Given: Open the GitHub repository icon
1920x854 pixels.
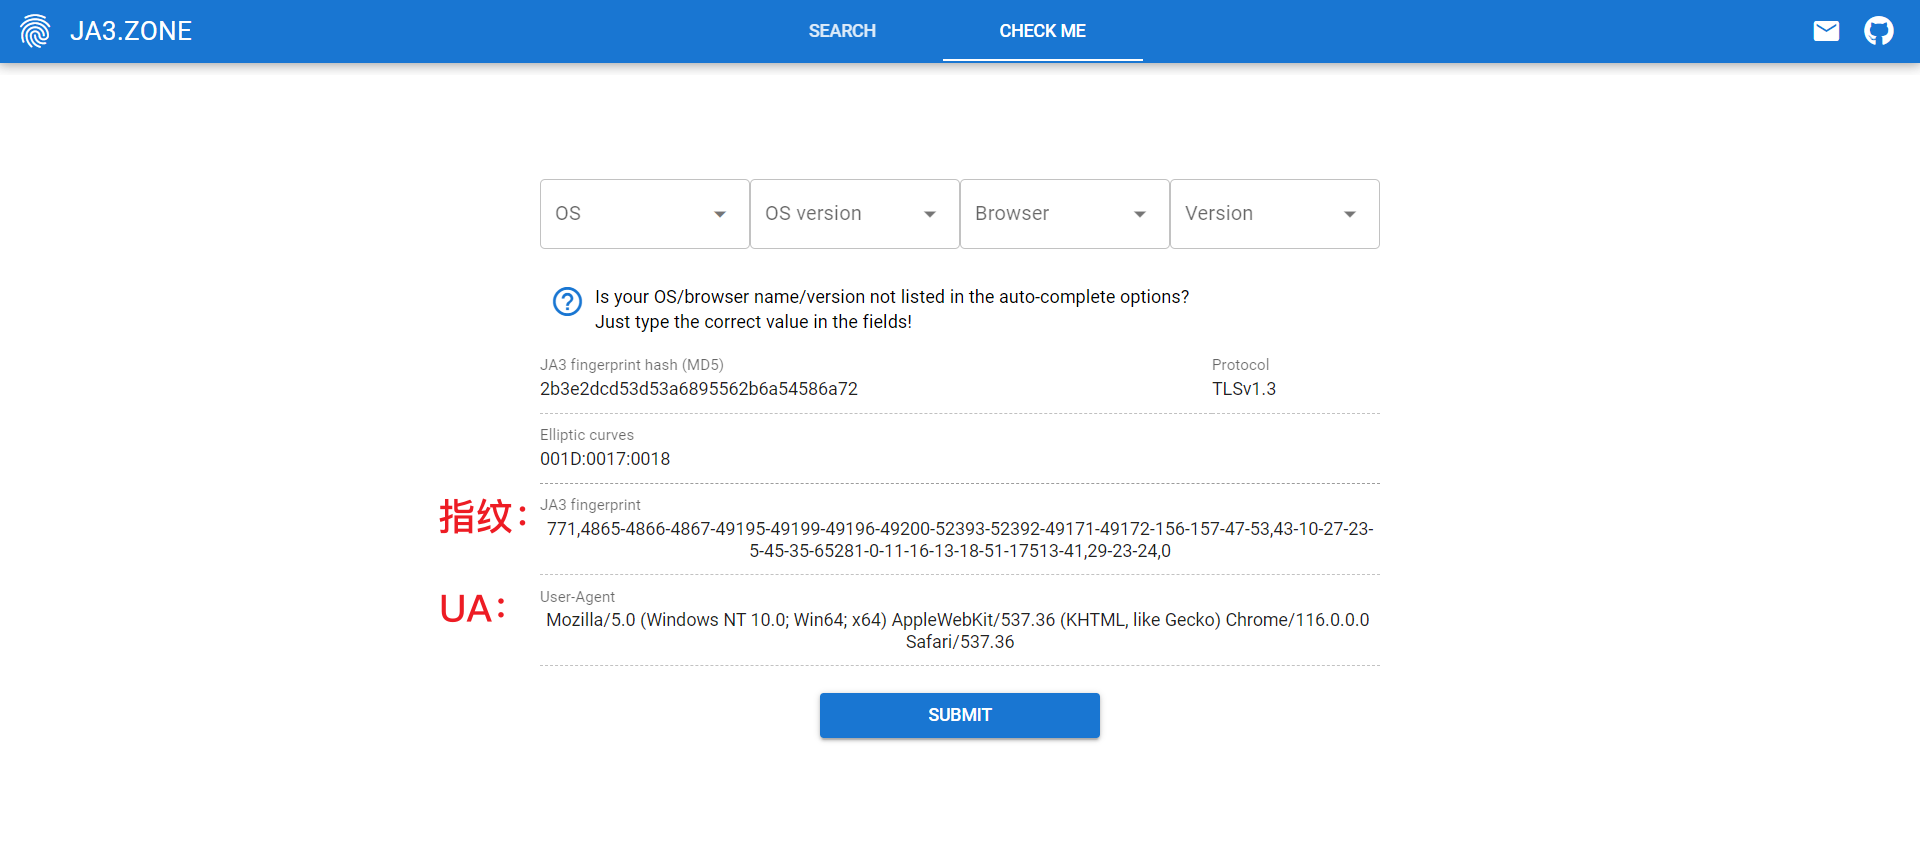Looking at the screenshot, I should coord(1878,31).
